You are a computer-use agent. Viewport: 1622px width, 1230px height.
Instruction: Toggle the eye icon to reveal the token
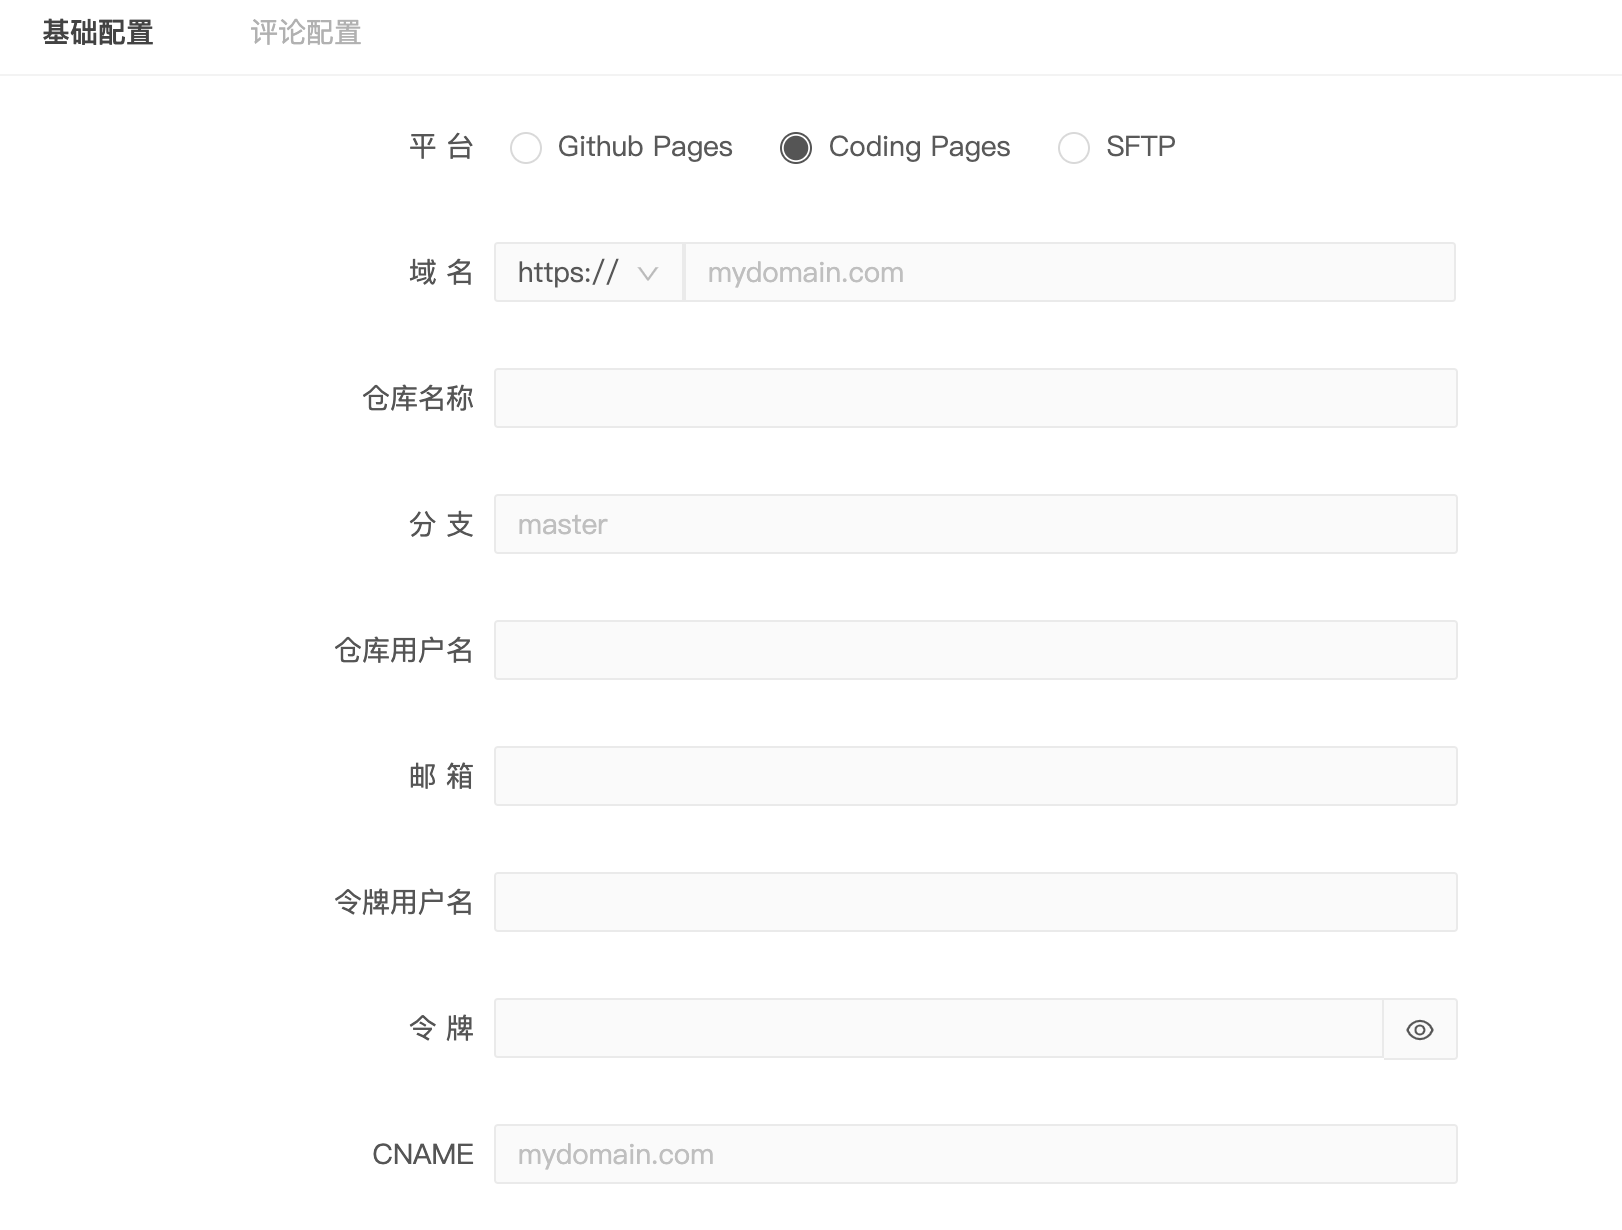[1419, 1029]
